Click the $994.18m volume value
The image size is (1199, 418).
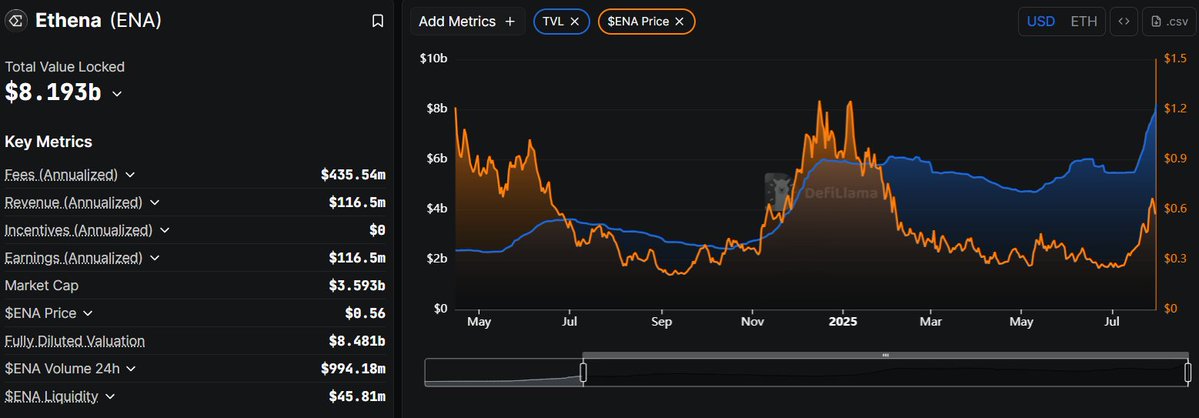point(353,368)
